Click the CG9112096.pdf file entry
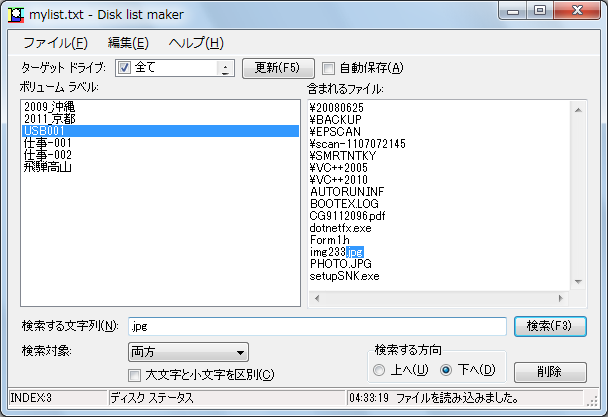 click(x=347, y=216)
